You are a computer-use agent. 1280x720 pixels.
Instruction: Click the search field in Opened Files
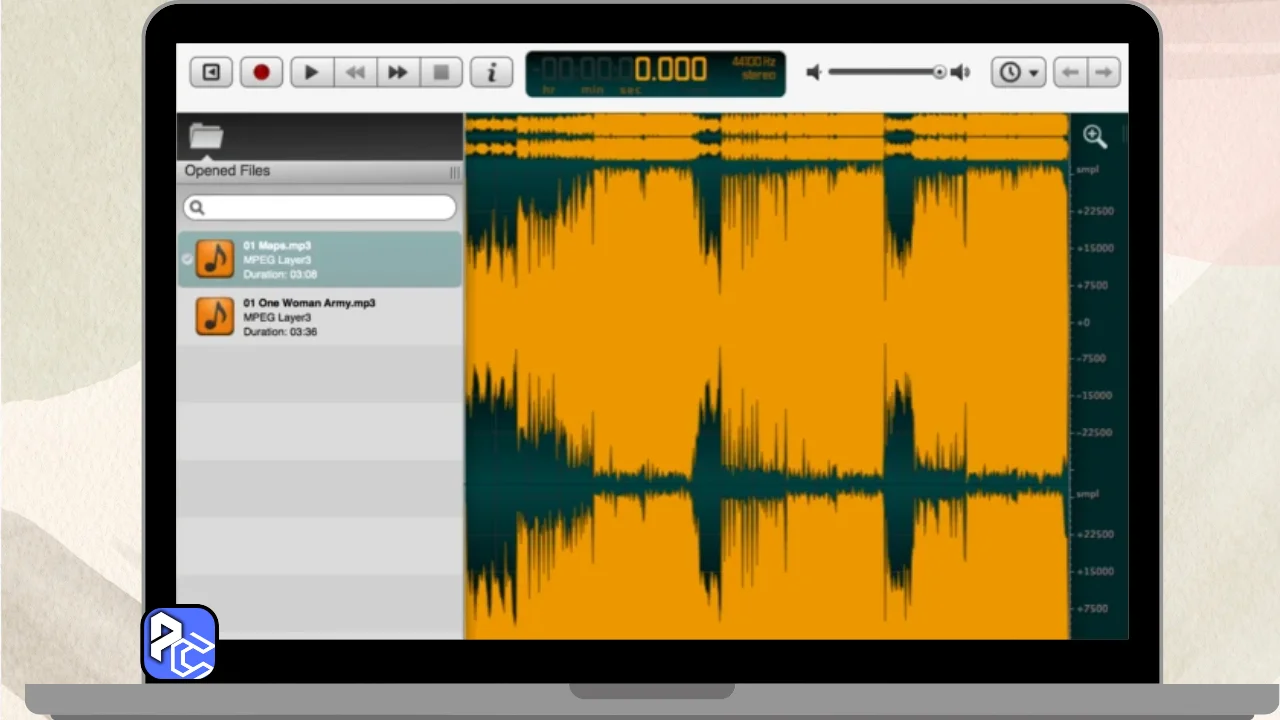[x=320, y=207]
